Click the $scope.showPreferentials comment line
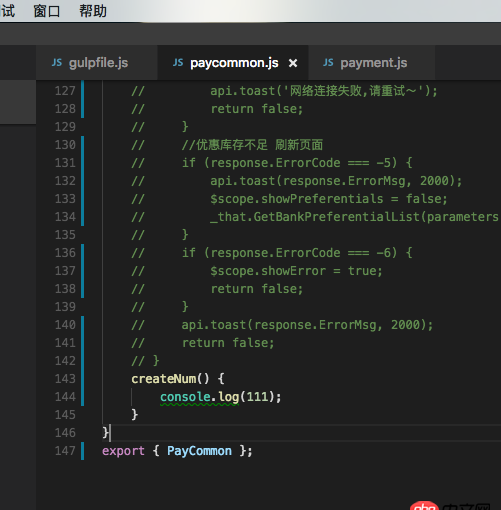501x510 pixels. 329,199
